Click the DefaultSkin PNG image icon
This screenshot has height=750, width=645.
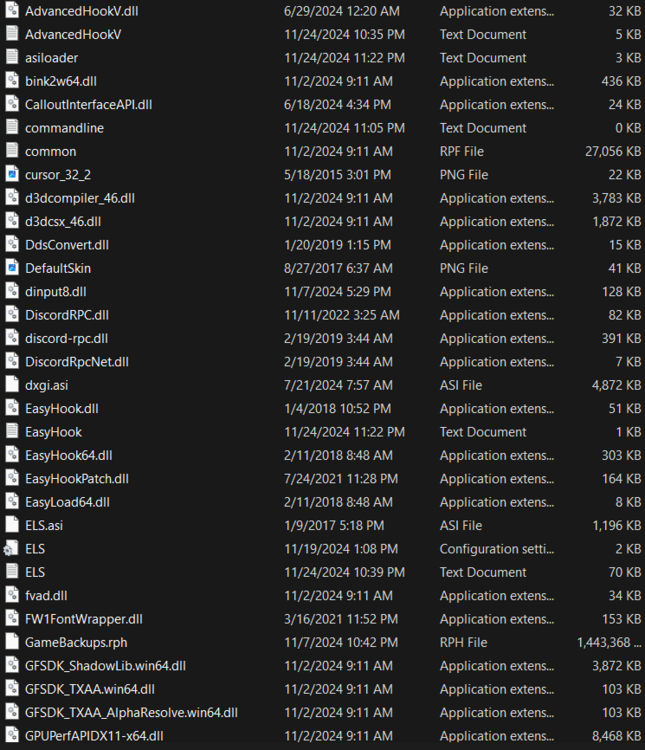(12, 268)
